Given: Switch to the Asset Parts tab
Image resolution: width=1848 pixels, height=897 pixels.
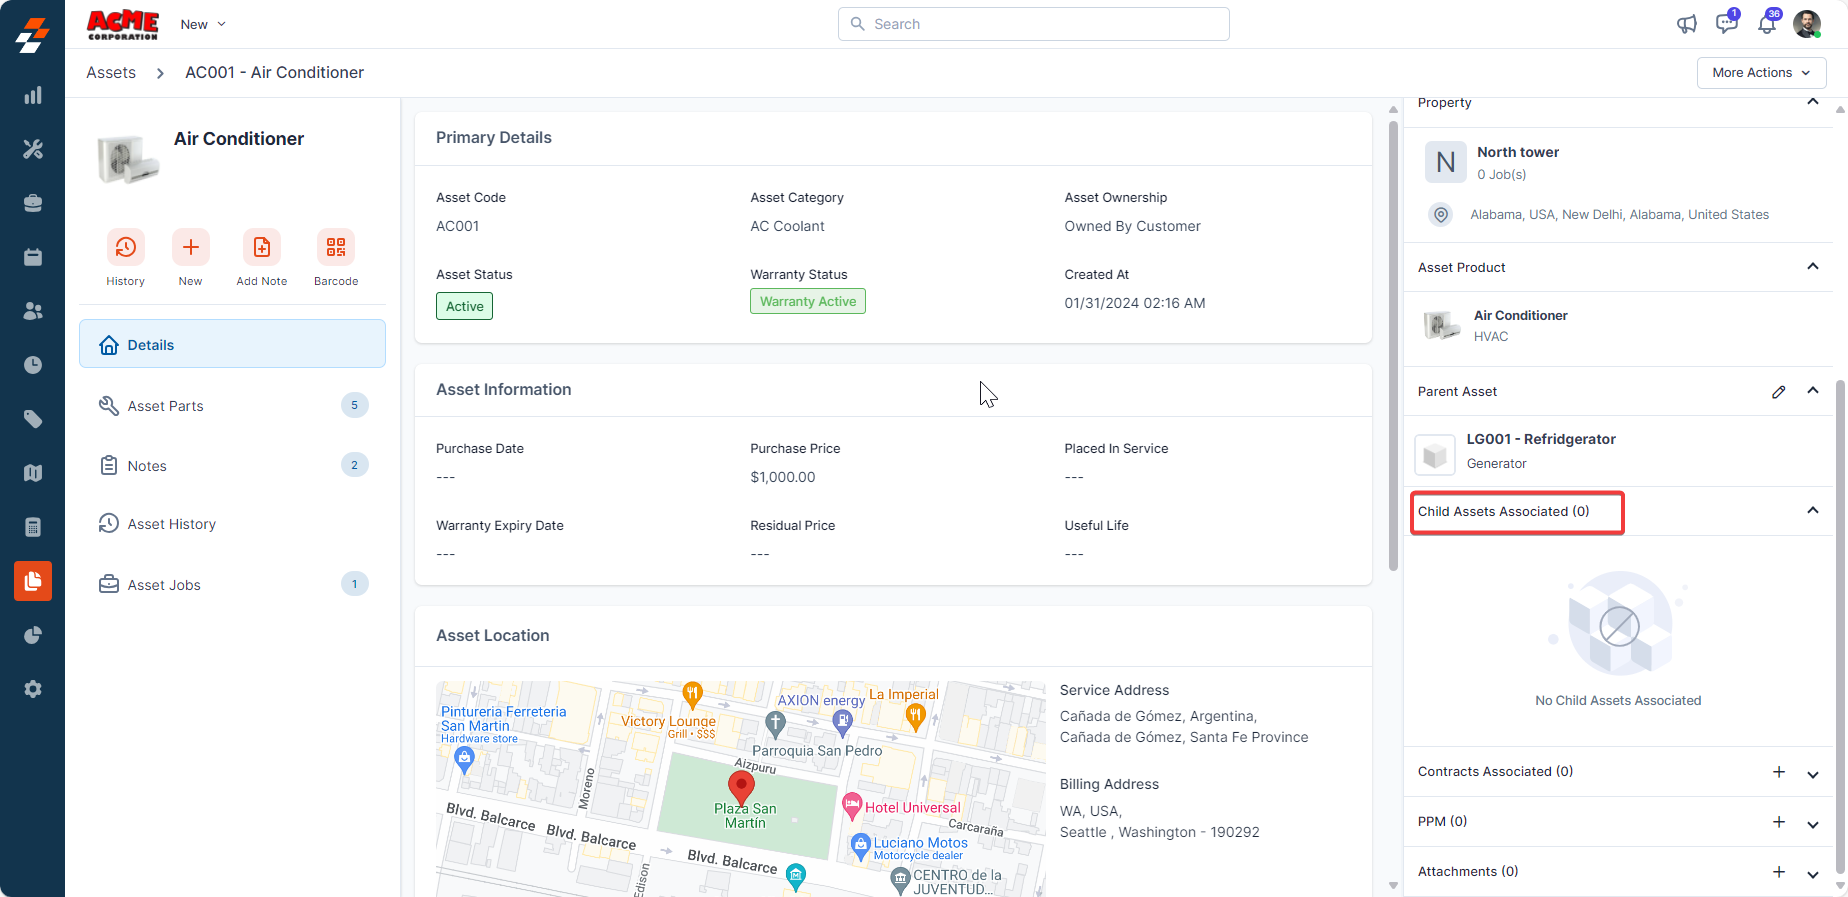Looking at the screenshot, I should click(x=165, y=406).
